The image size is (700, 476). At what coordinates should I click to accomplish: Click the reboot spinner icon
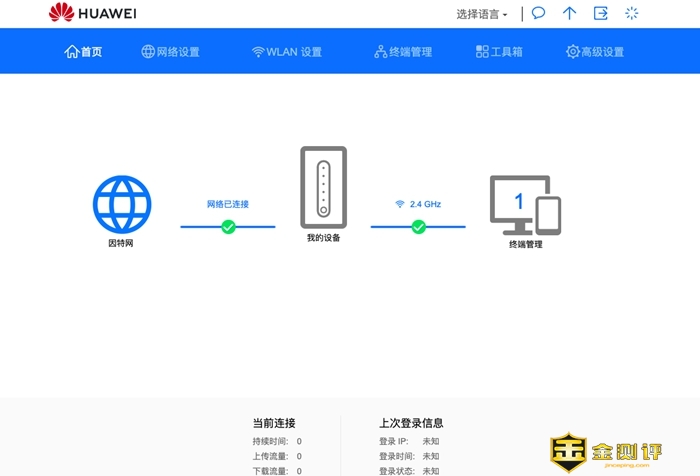click(631, 13)
